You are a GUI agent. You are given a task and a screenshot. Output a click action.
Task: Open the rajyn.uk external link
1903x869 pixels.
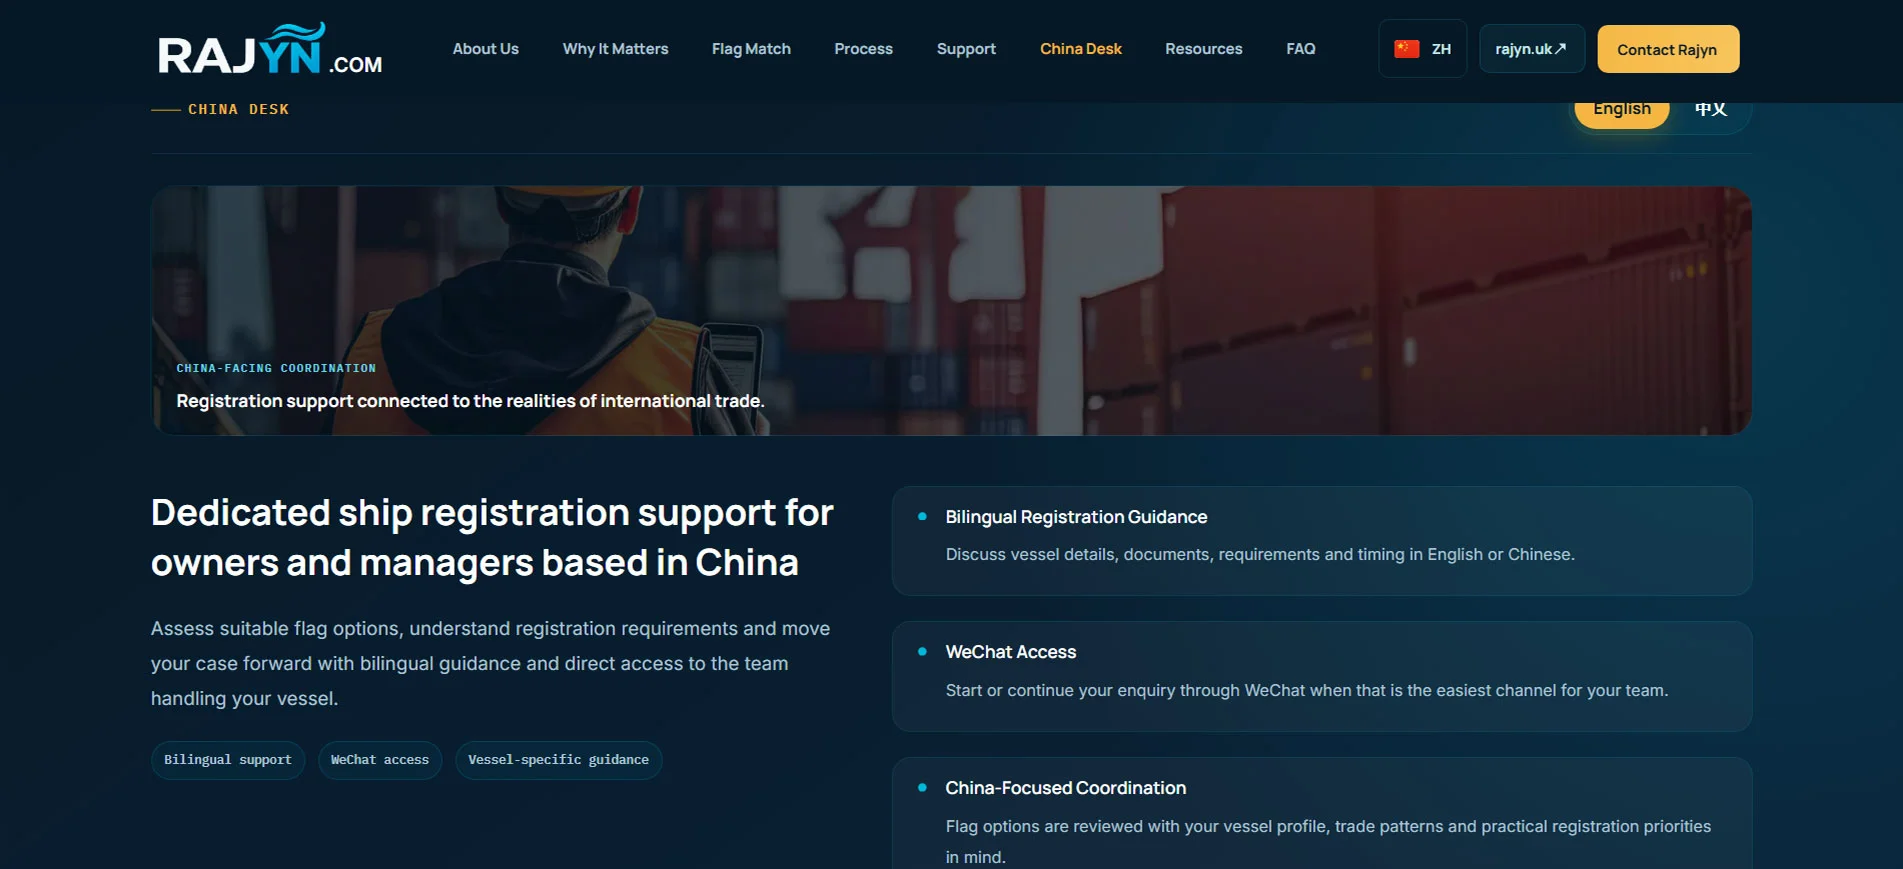click(x=1532, y=49)
